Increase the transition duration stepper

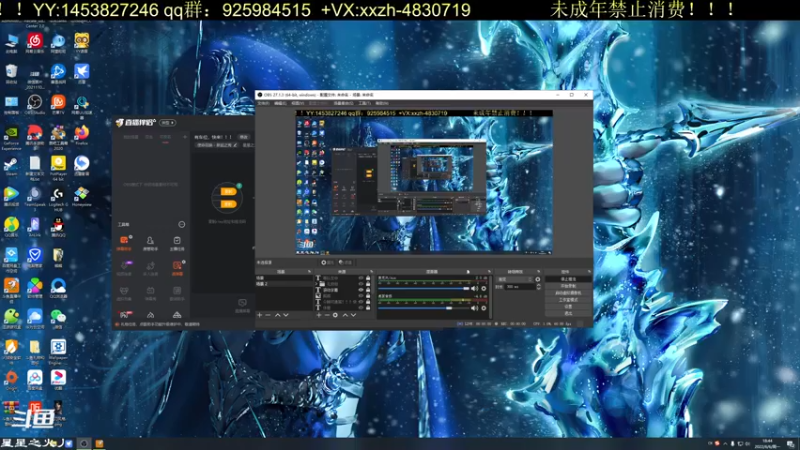[539, 285]
